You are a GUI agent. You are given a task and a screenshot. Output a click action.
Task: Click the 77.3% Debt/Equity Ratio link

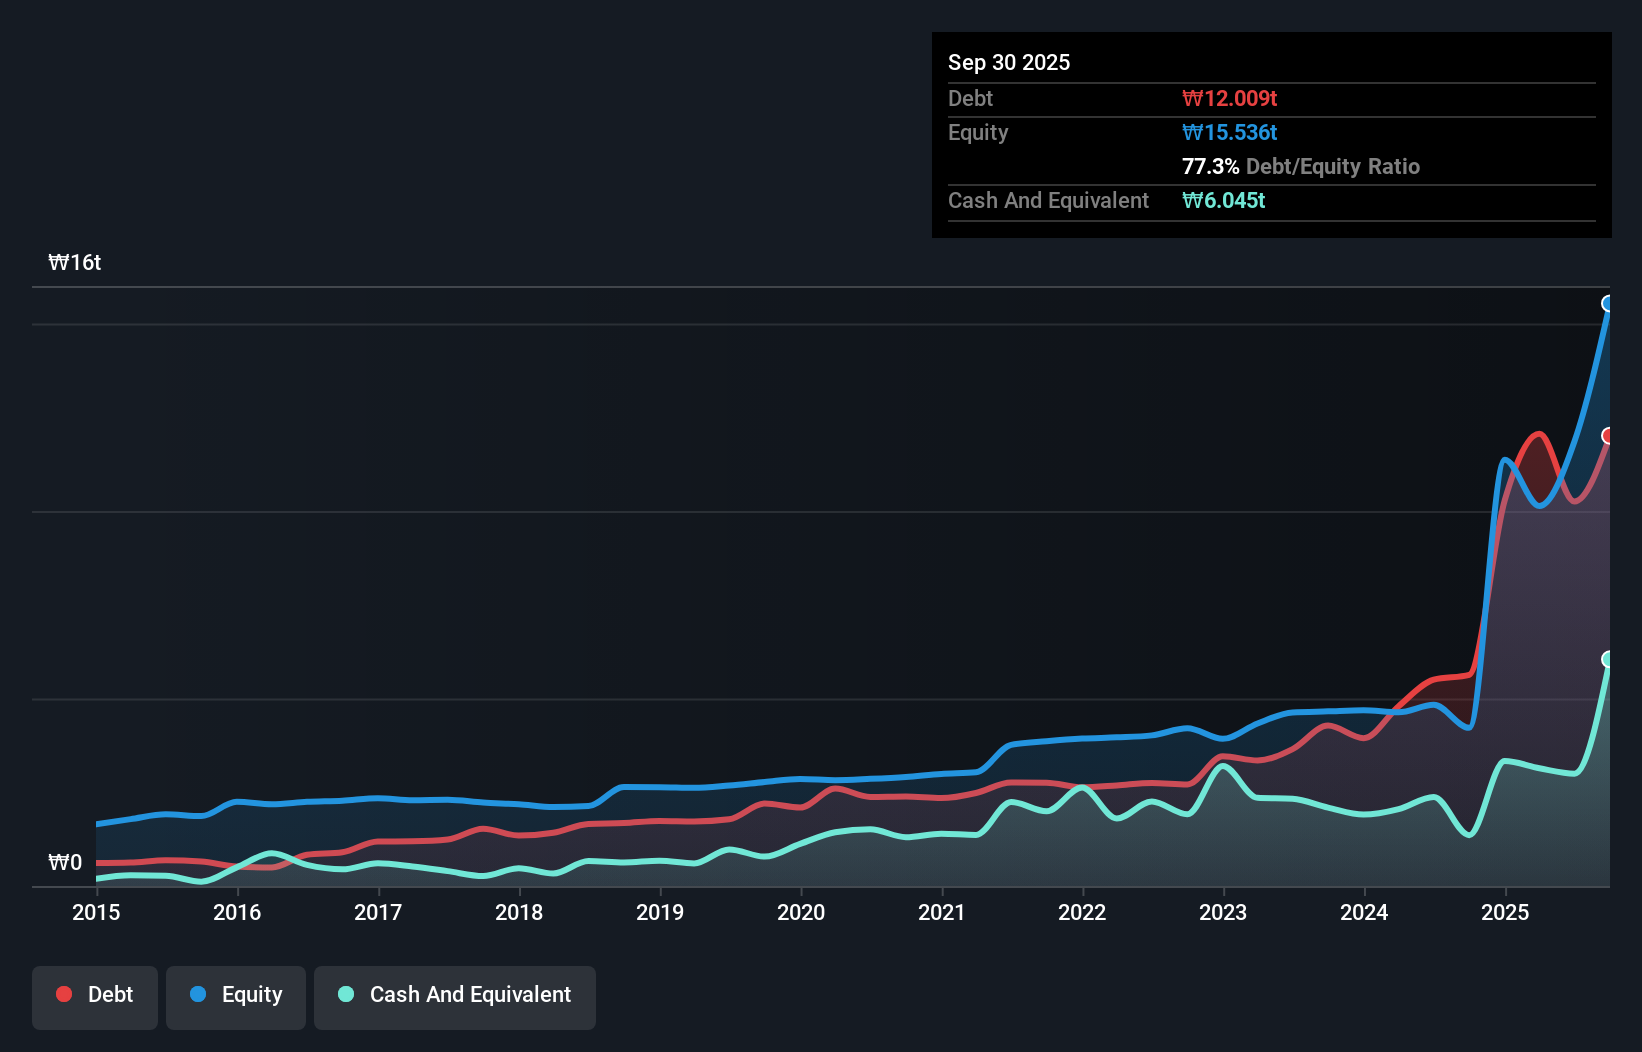[1301, 167]
